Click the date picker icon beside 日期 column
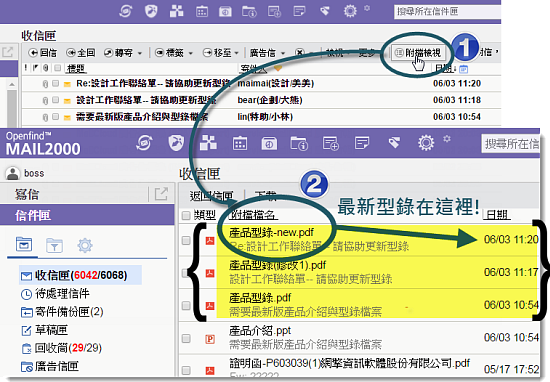This screenshot has height=382, width=550. pyautogui.click(x=463, y=69)
